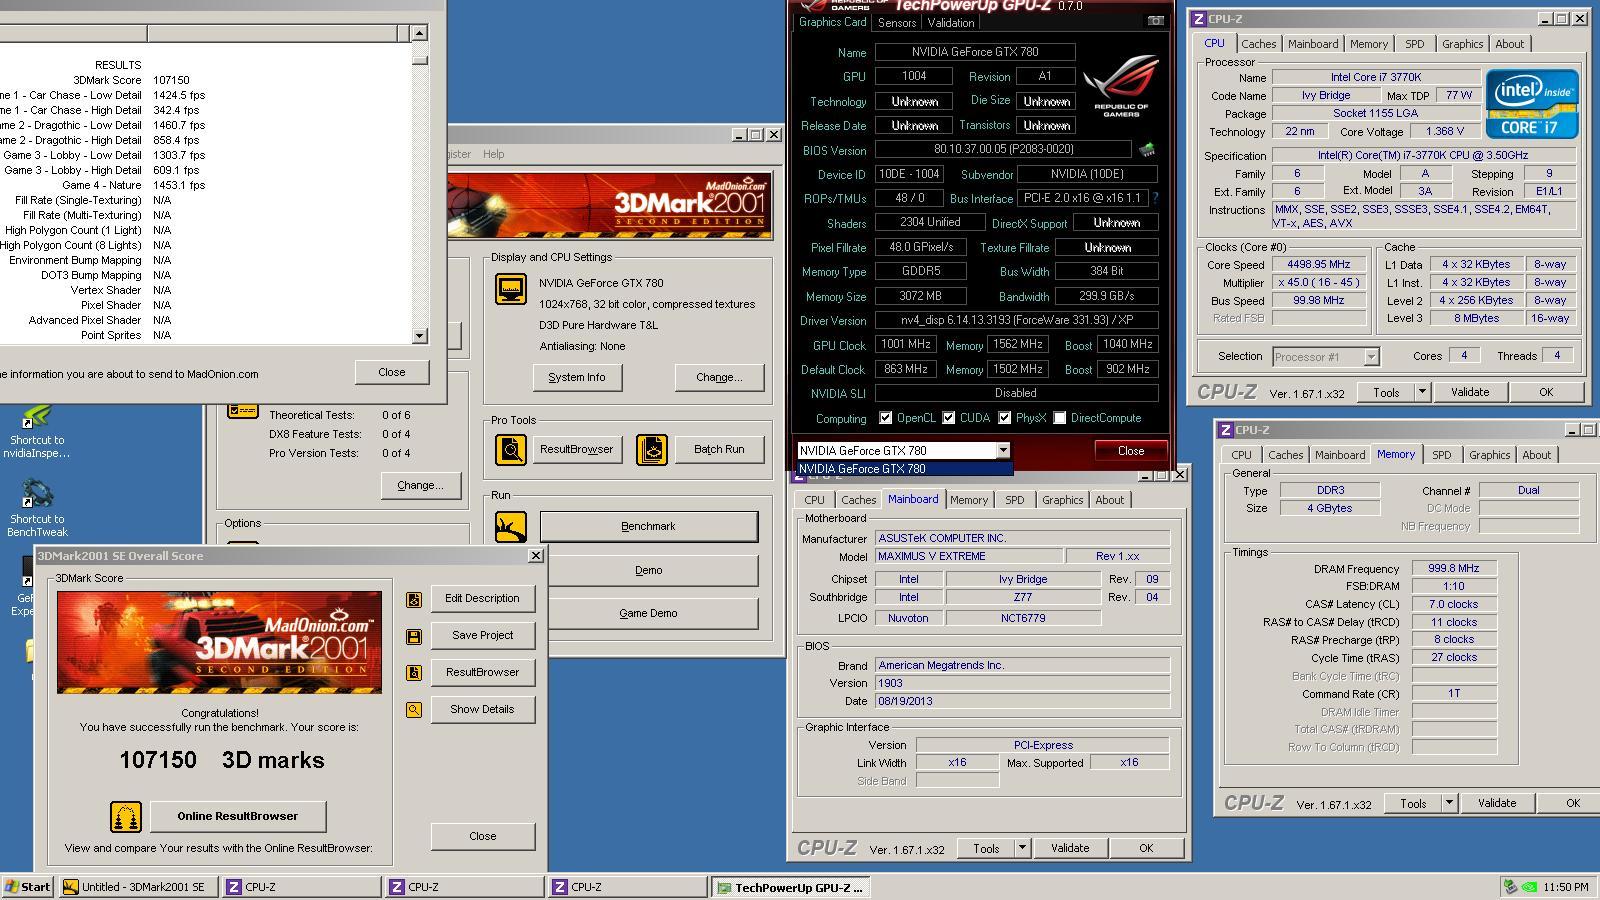Image resolution: width=1600 pixels, height=900 pixels.
Task: Click the Save Project button
Action: point(483,635)
